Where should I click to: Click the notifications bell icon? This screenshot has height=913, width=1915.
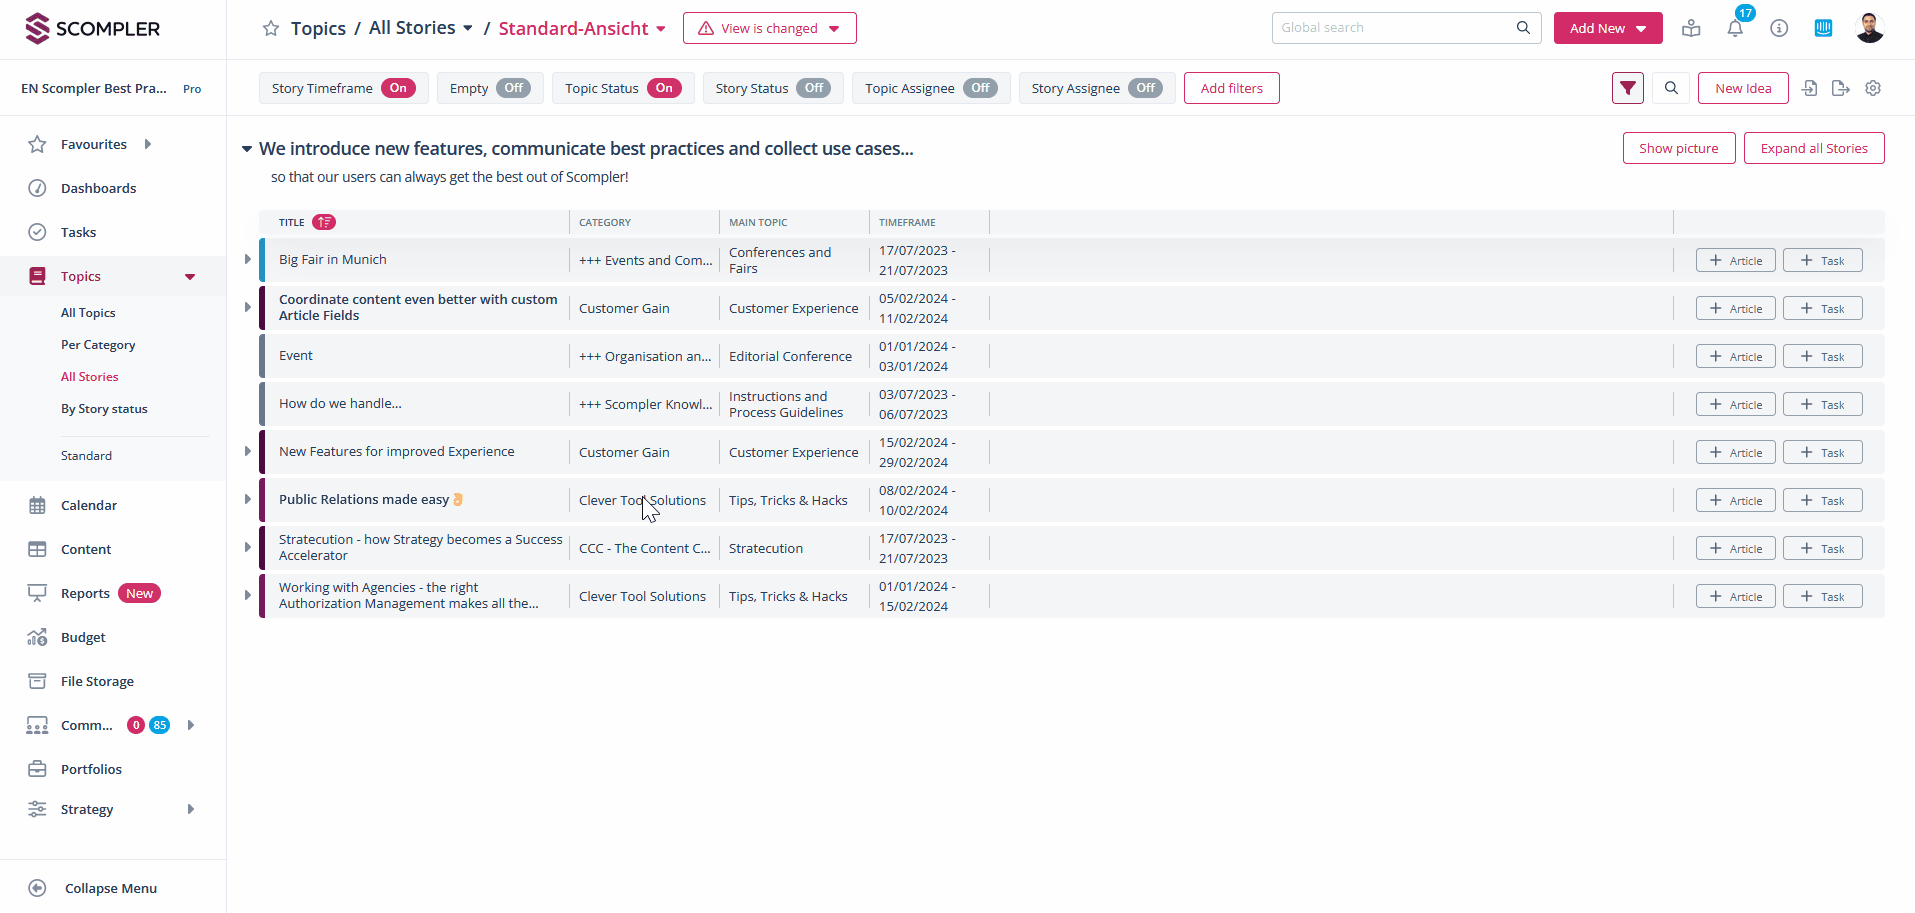1735,29
